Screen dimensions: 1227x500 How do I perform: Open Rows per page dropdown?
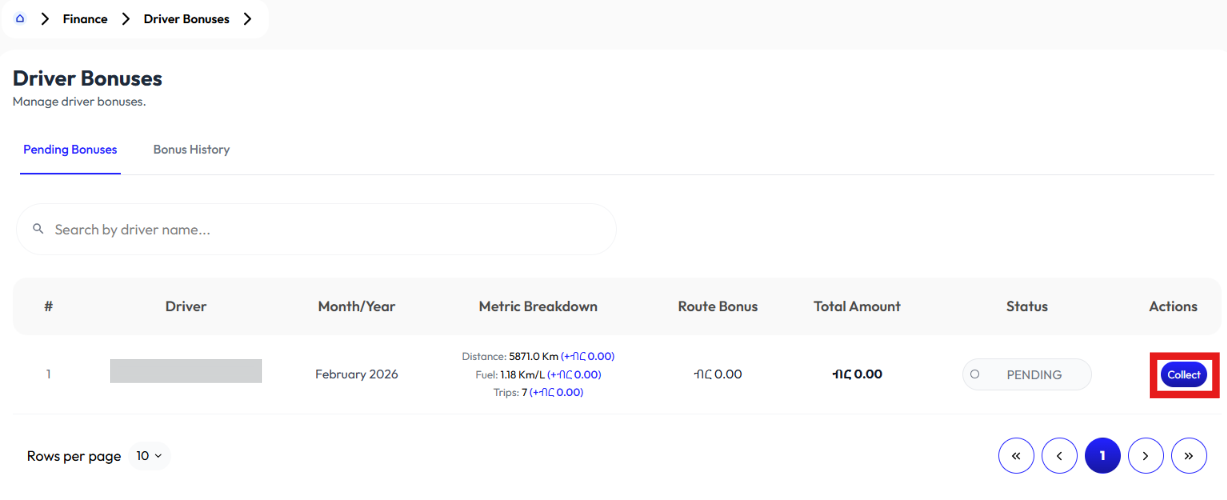coord(149,456)
